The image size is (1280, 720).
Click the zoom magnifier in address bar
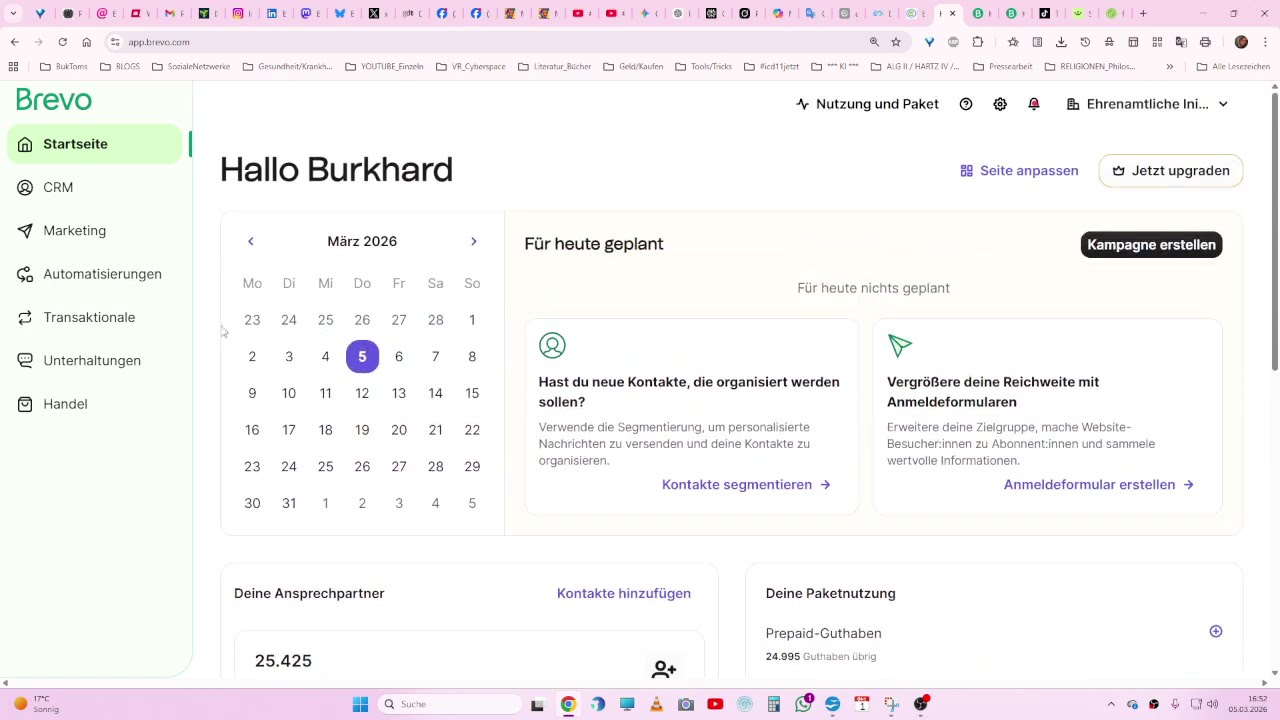(x=874, y=42)
